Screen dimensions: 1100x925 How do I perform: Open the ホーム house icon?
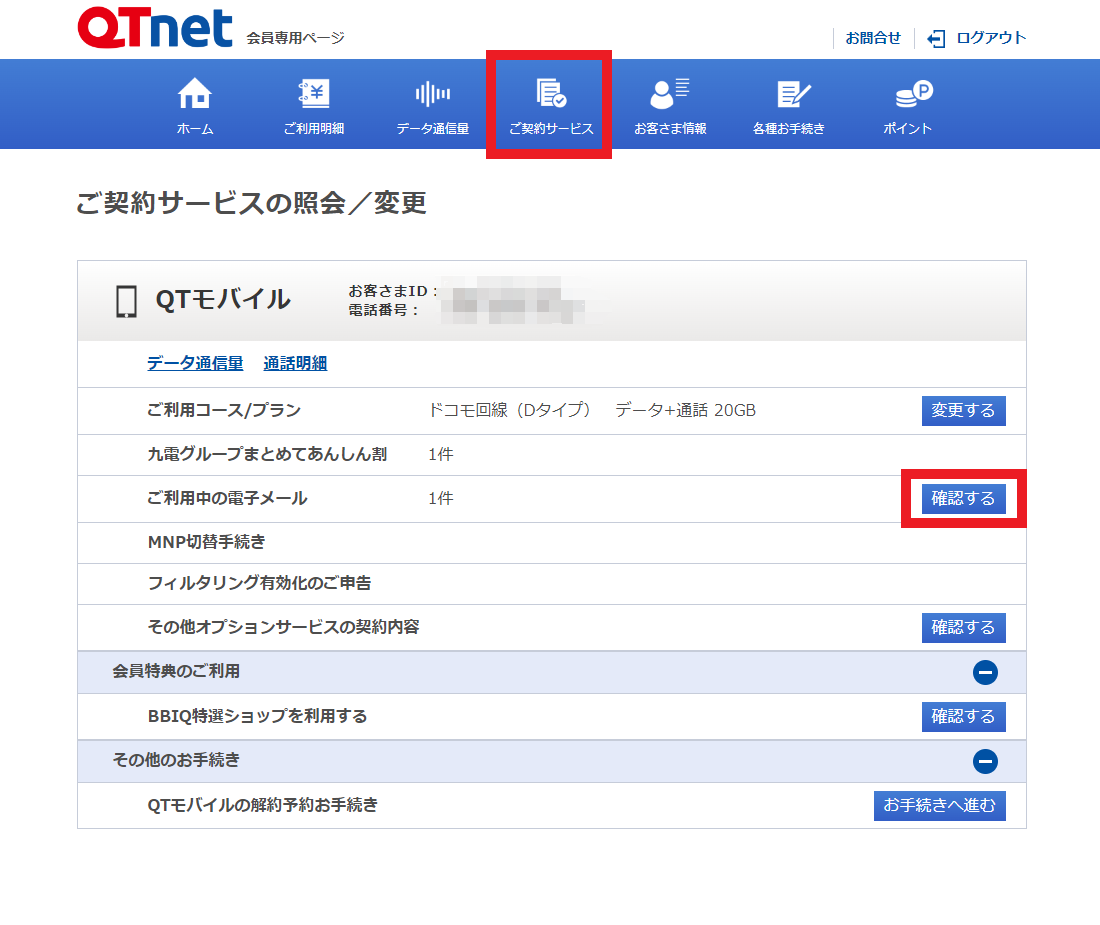[194, 93]
